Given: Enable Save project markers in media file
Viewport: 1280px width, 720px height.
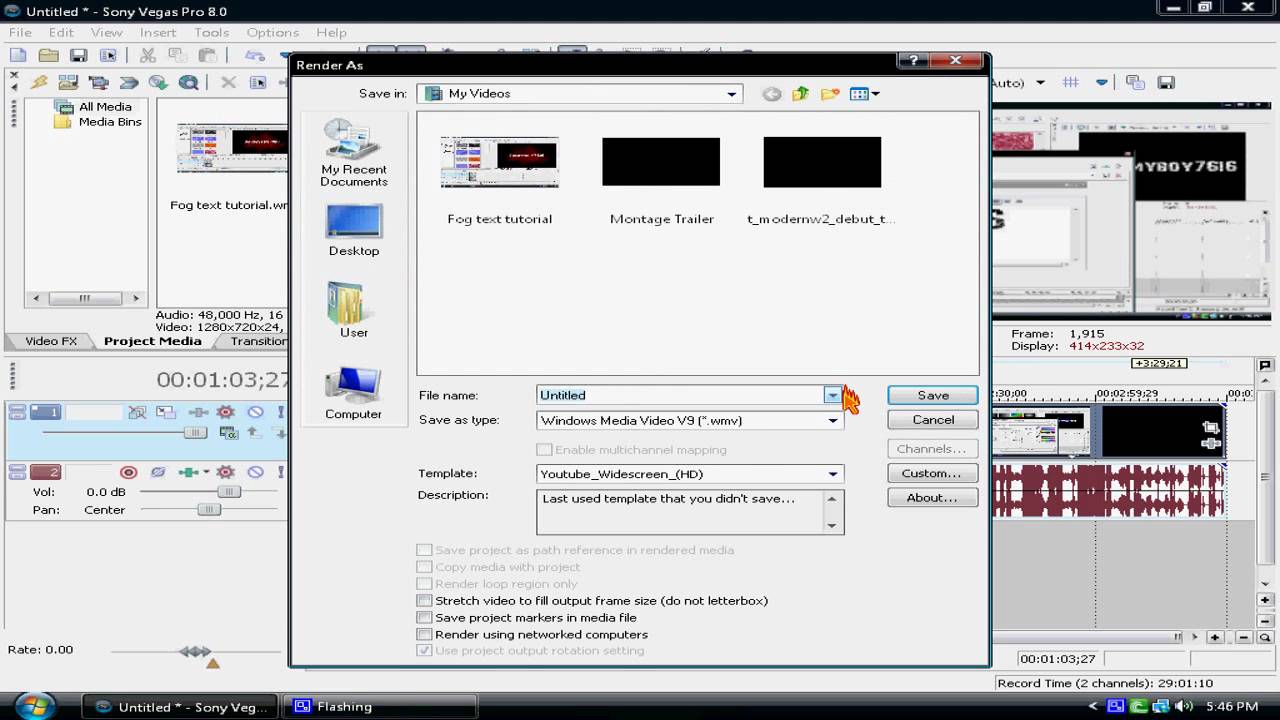Looking at the screenshot, I should tap(425, 618).
